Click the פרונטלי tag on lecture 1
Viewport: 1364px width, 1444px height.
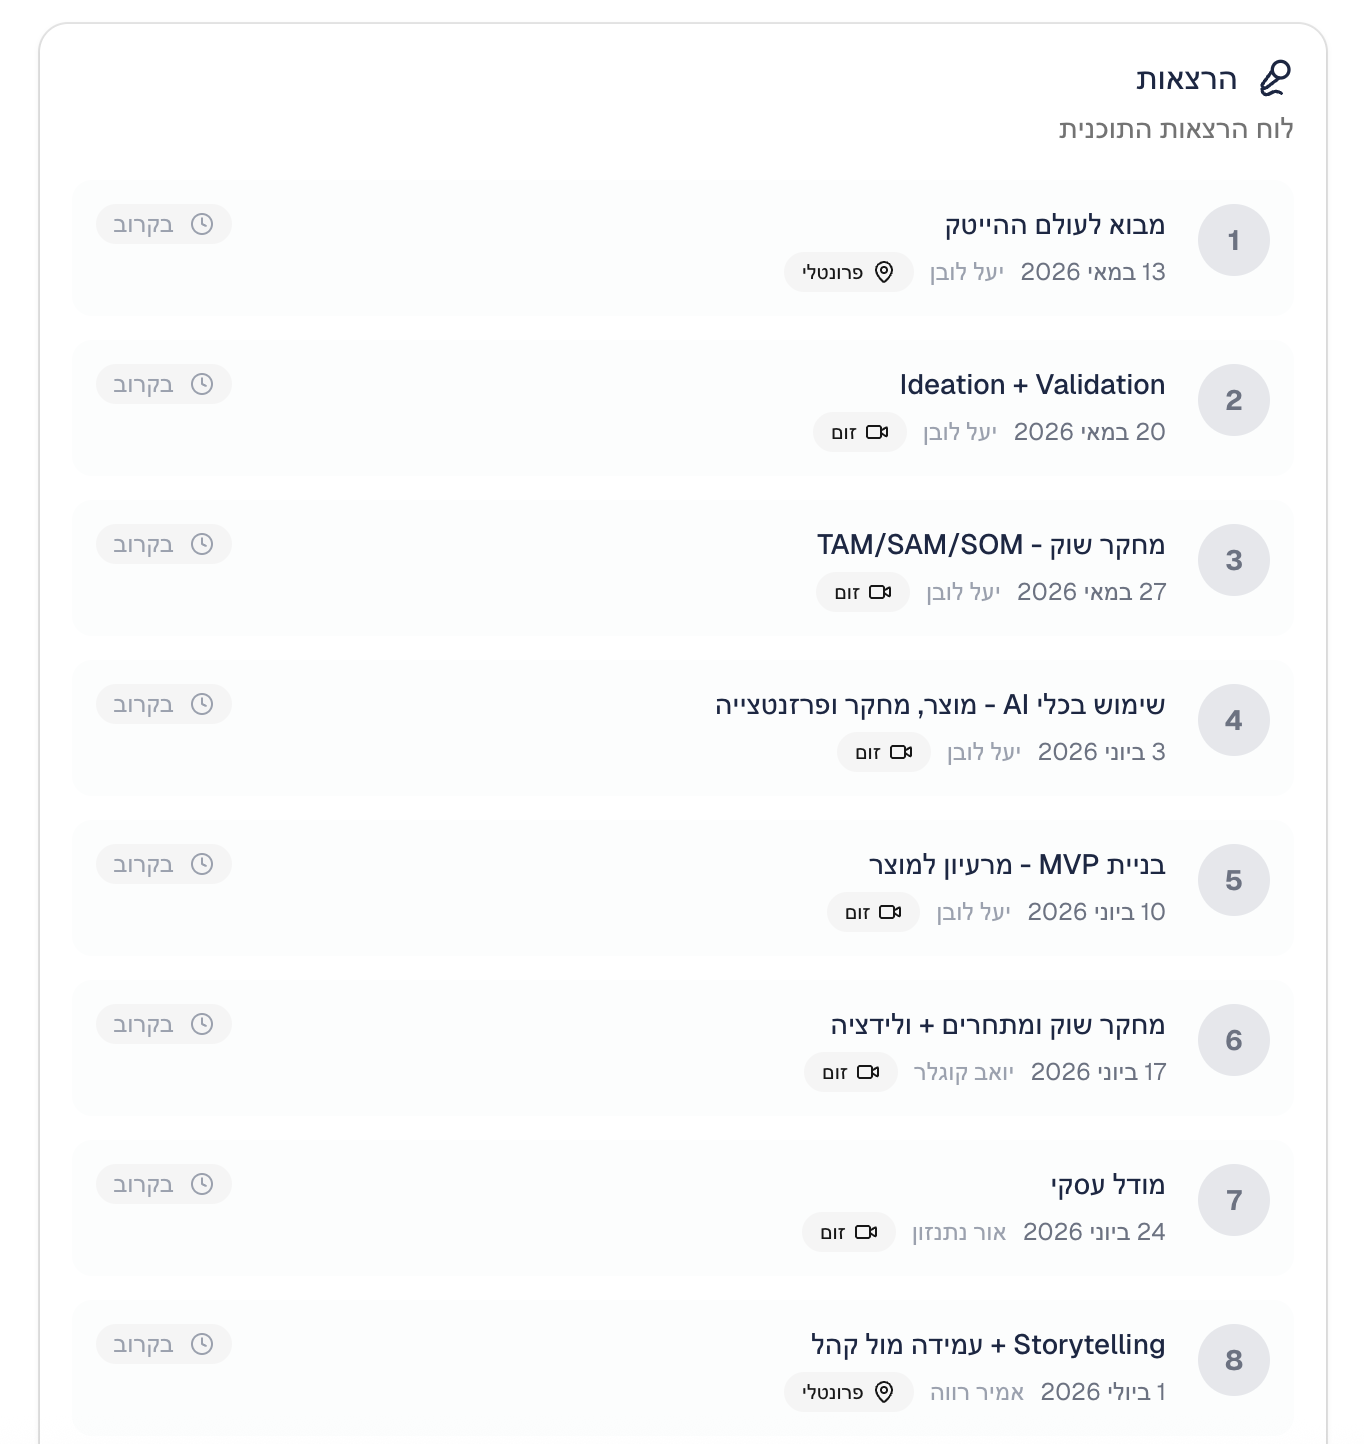point(848,272)
